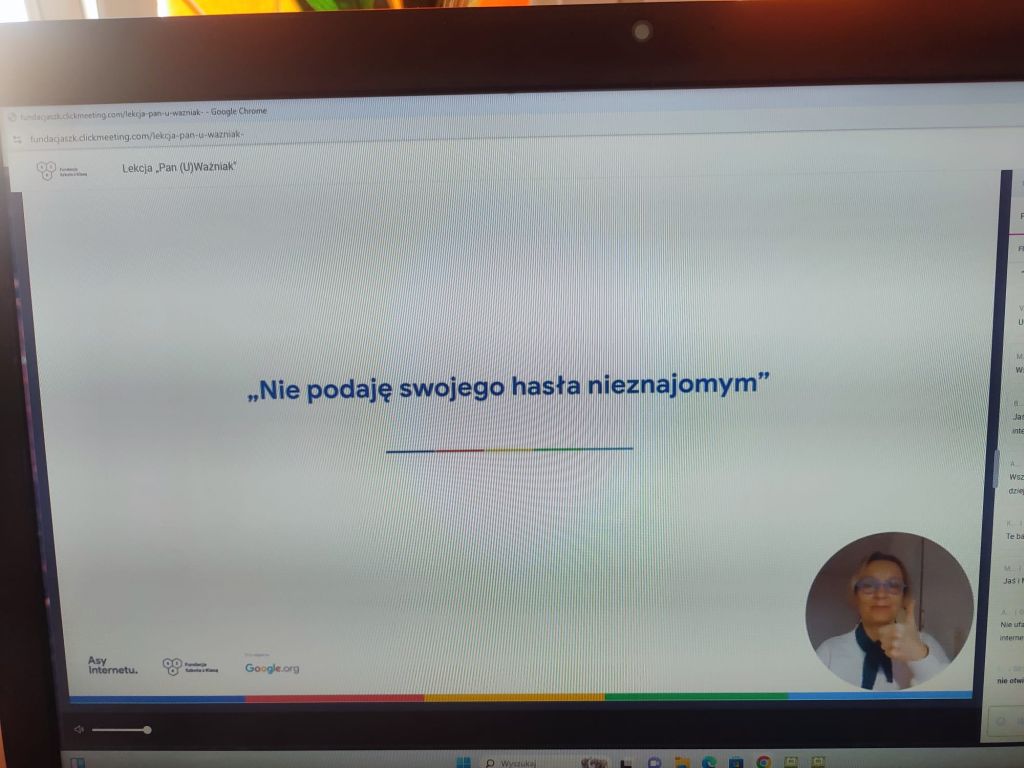Click the chat panel collapse handle
The image size is (1024, 768).
click(x=996, y=468)
